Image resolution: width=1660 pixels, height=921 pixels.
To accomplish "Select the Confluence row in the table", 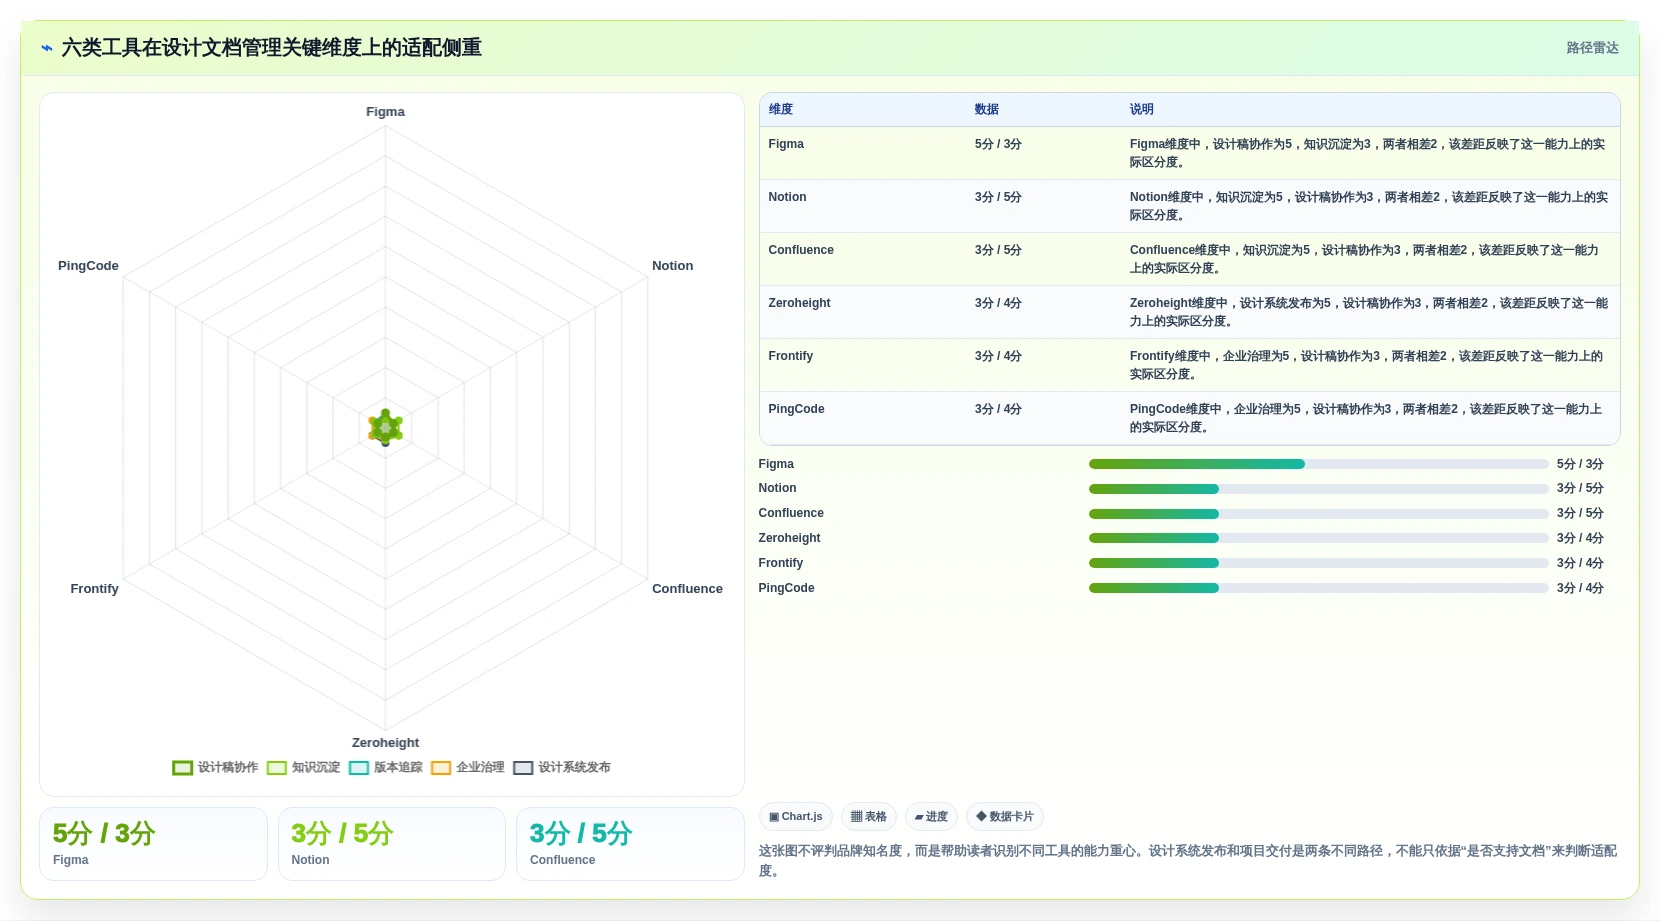I will coord(1190,259).
